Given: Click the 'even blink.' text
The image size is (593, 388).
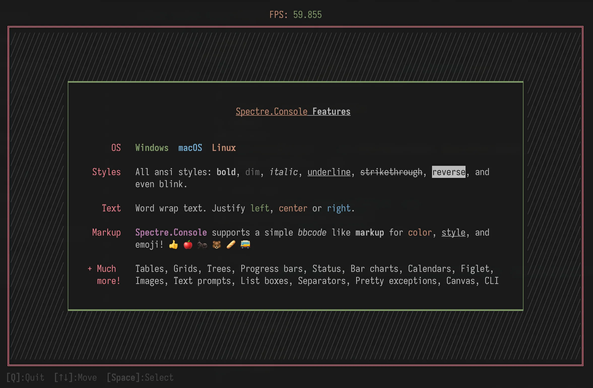Looking at the screenshot, I should tap(161, 184).
